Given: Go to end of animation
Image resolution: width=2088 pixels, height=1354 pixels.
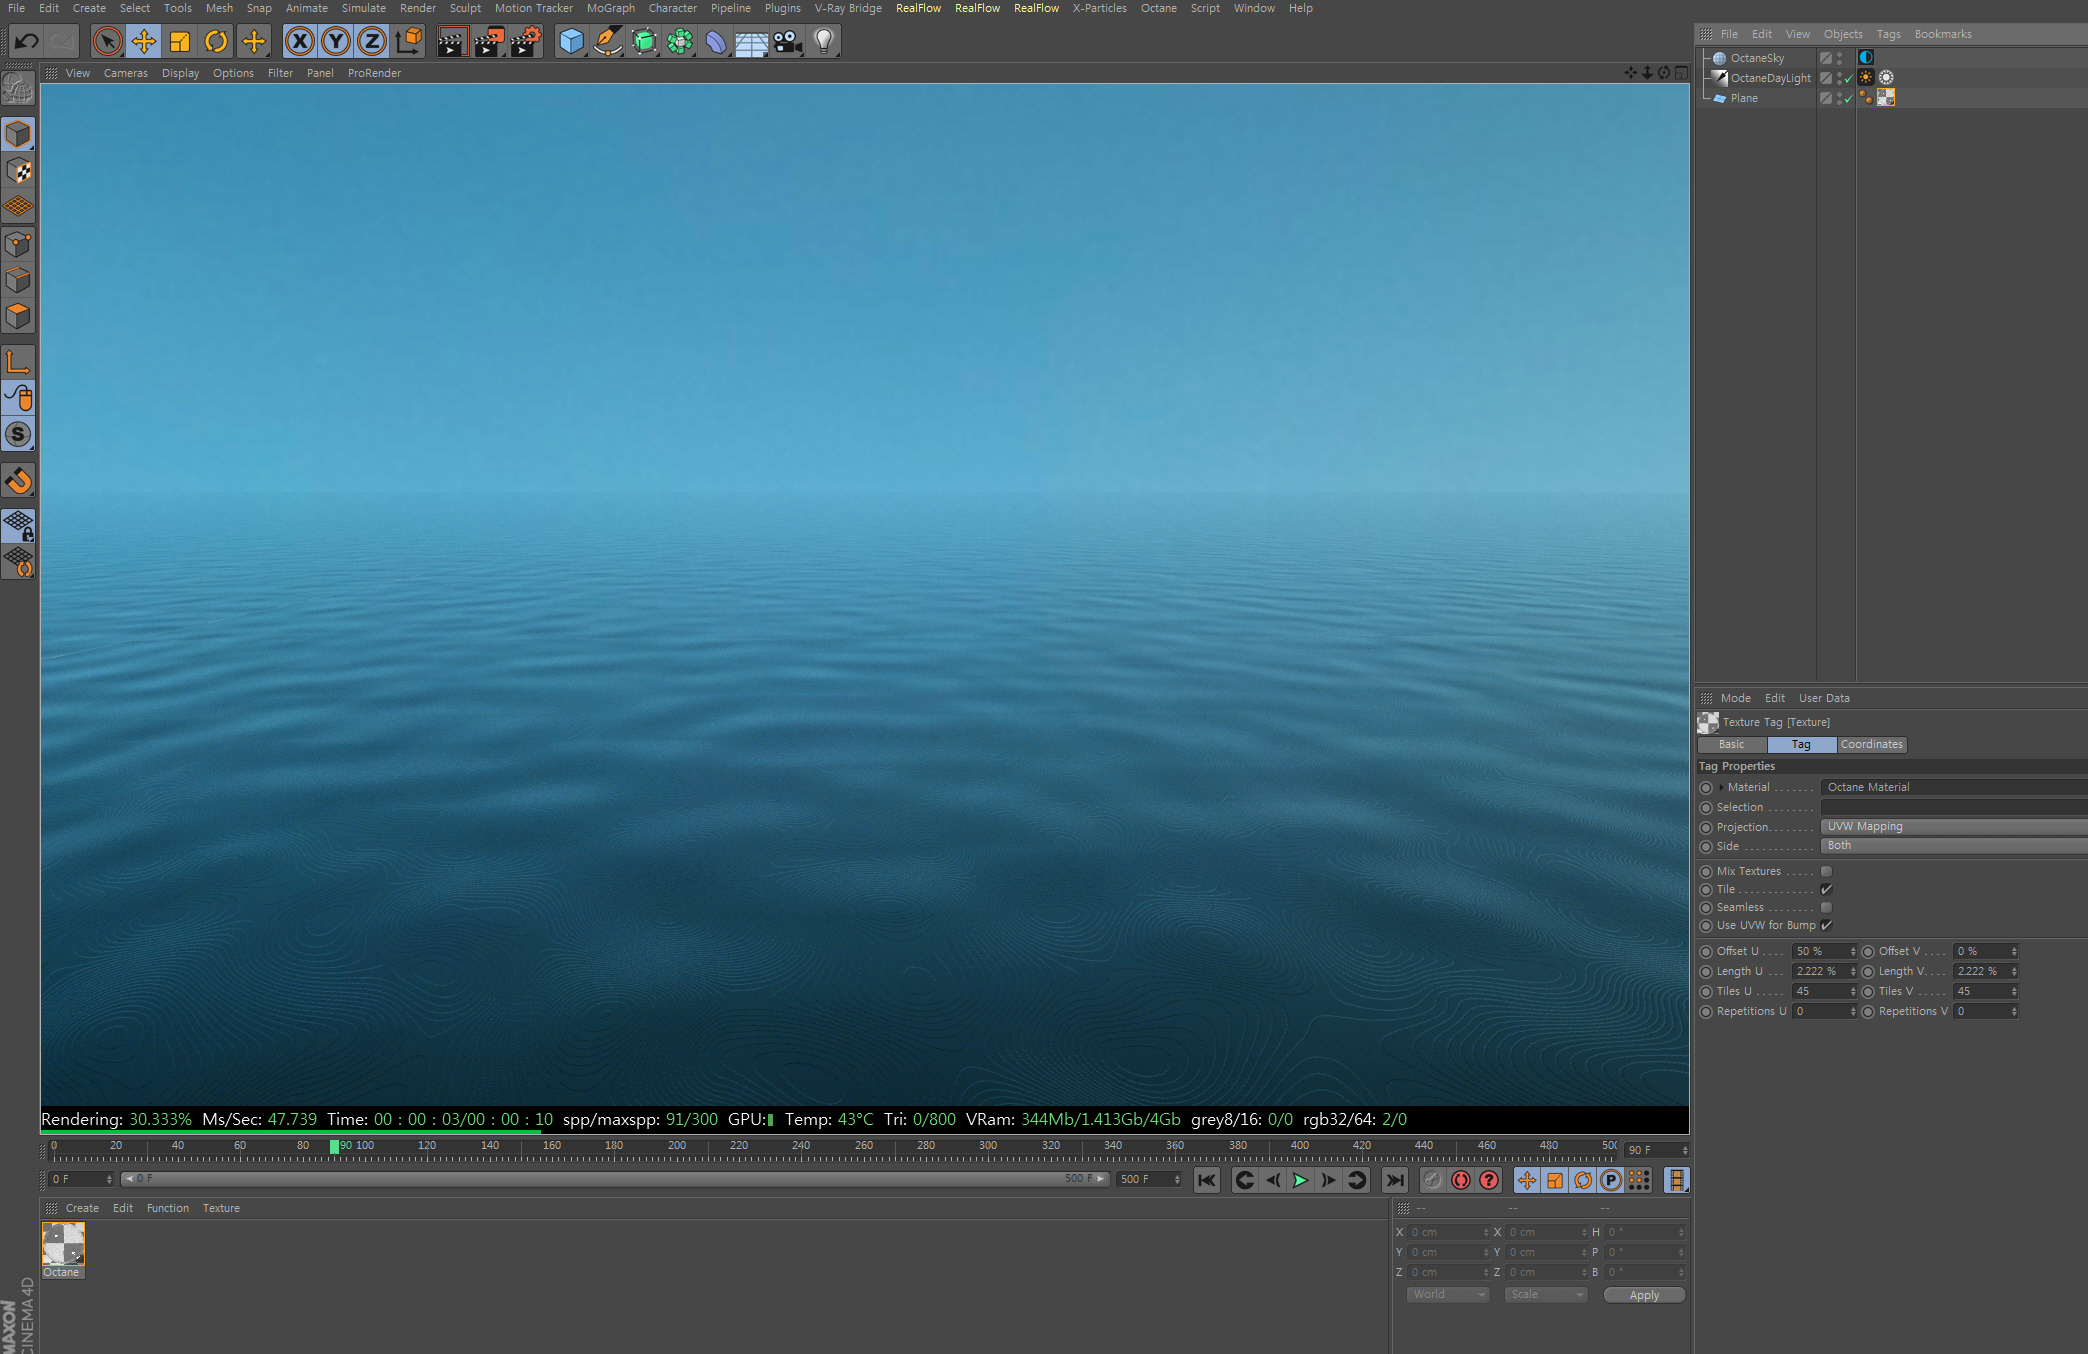Looking at the screenshot, I should pos(1395,1180).
